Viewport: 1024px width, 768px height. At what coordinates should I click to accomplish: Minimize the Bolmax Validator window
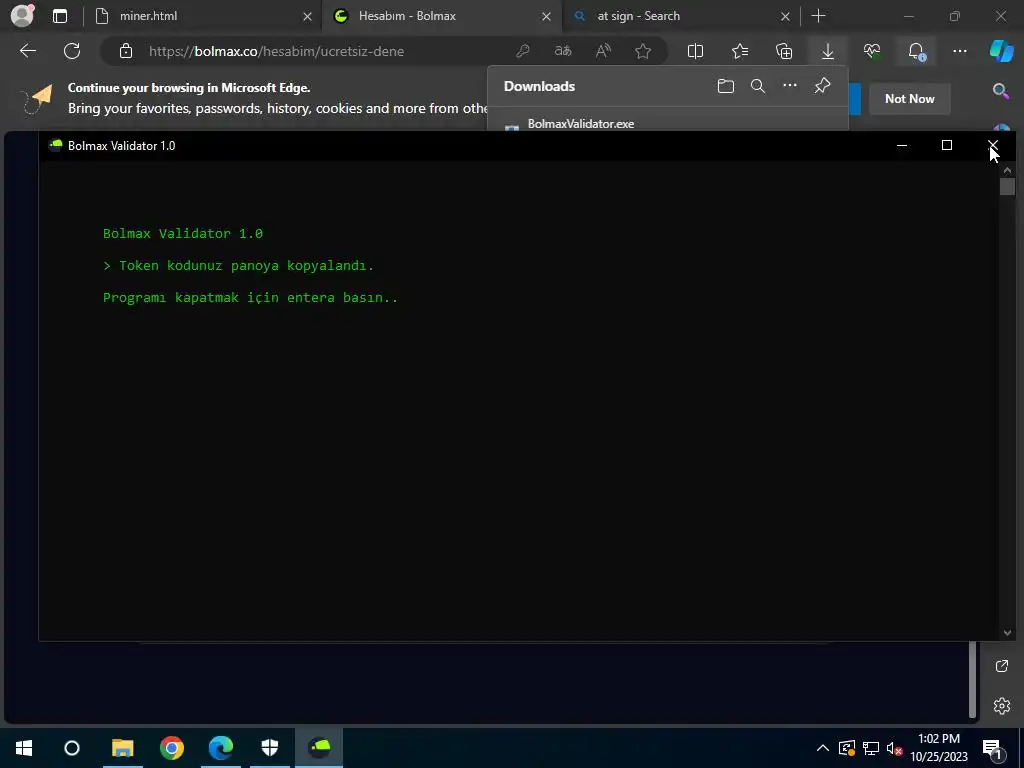click(902, 145)
